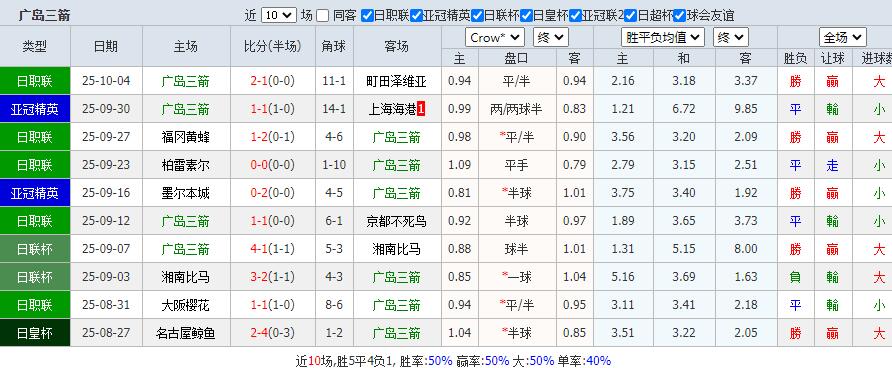This screenshot has width=892, height=368.
Task: Click the 0-2(0-0) score against 墨尔本城
Action: (x=272, y=193)
